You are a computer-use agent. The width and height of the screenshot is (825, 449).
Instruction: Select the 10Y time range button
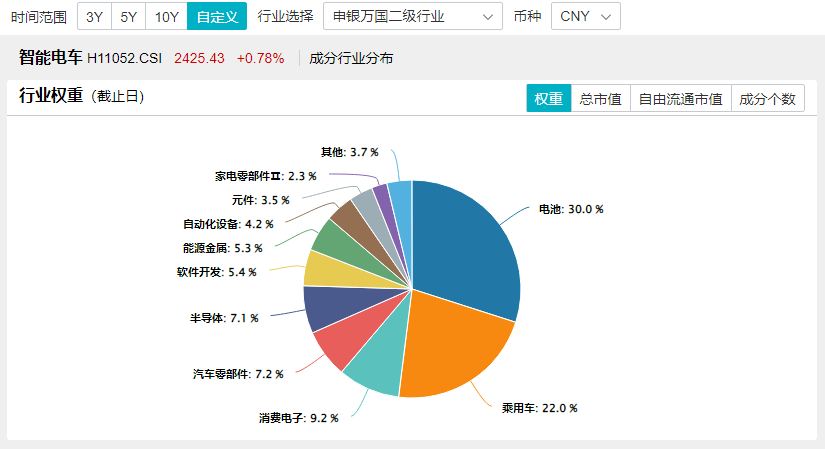(166, 16)
